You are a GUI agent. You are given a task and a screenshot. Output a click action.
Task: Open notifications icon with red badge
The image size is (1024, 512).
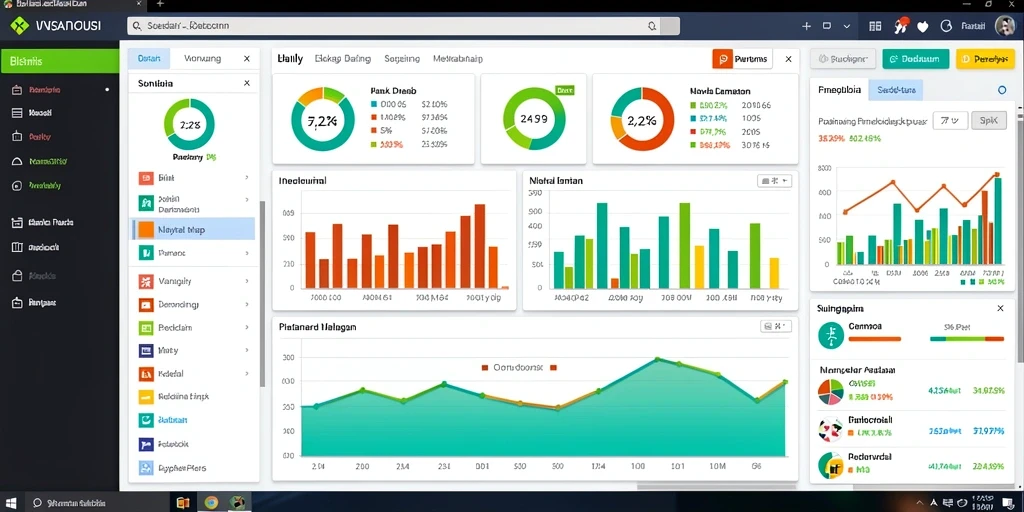[x=901, y=26]
